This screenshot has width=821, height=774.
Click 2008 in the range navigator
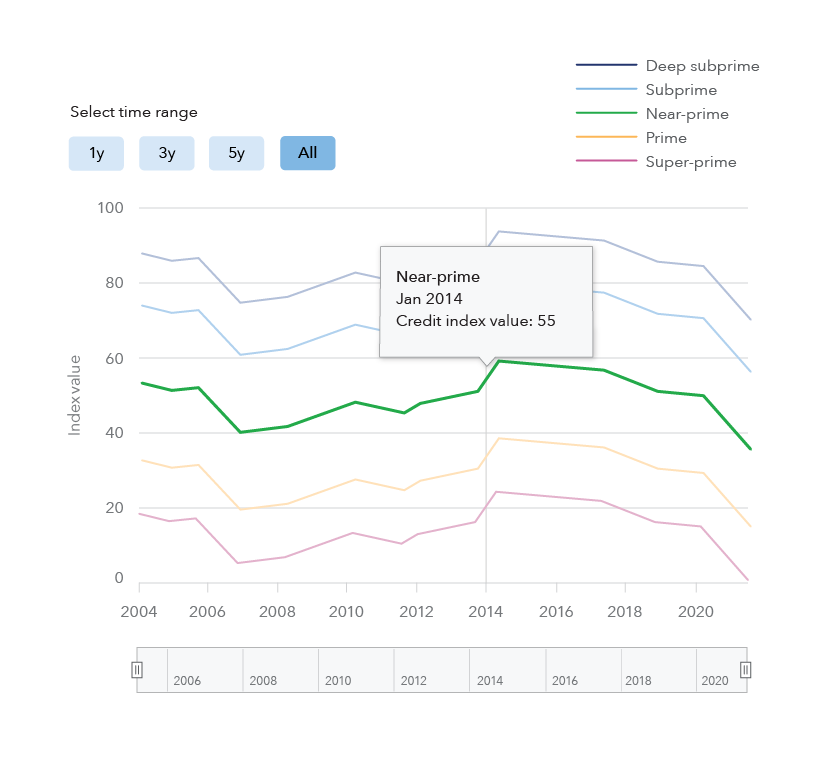pos(263,681)
